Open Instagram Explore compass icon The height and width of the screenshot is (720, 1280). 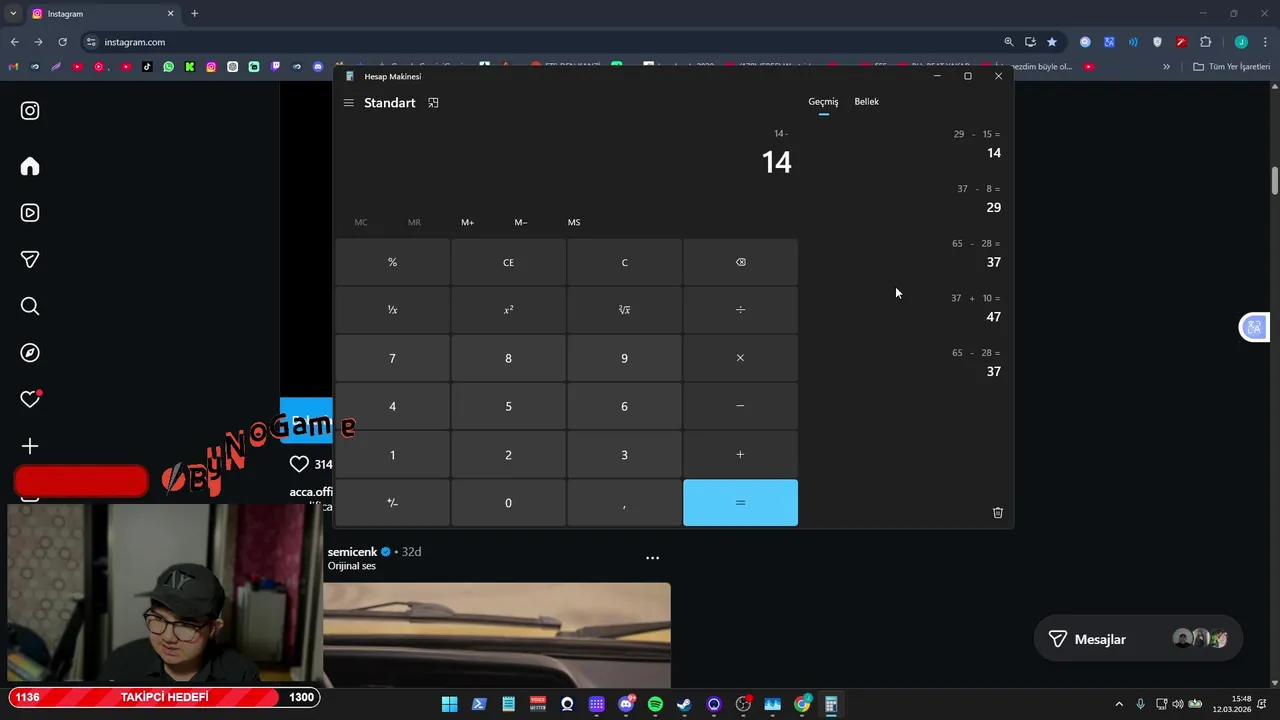30,353
